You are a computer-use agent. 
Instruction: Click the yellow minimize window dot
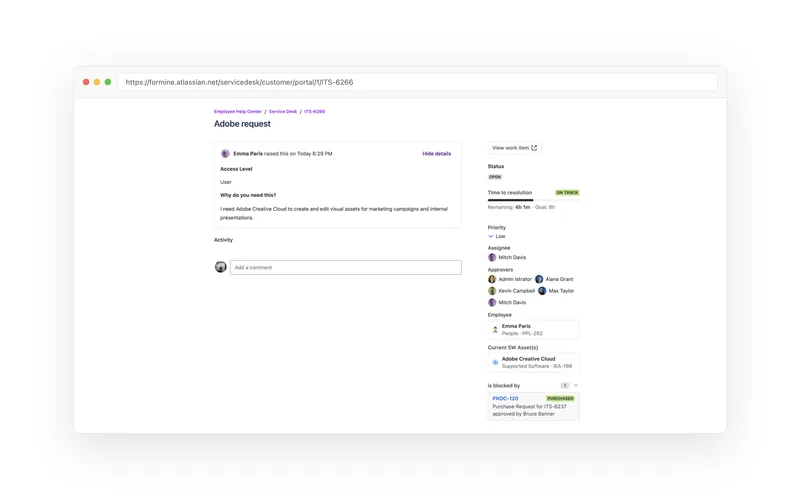97,82
